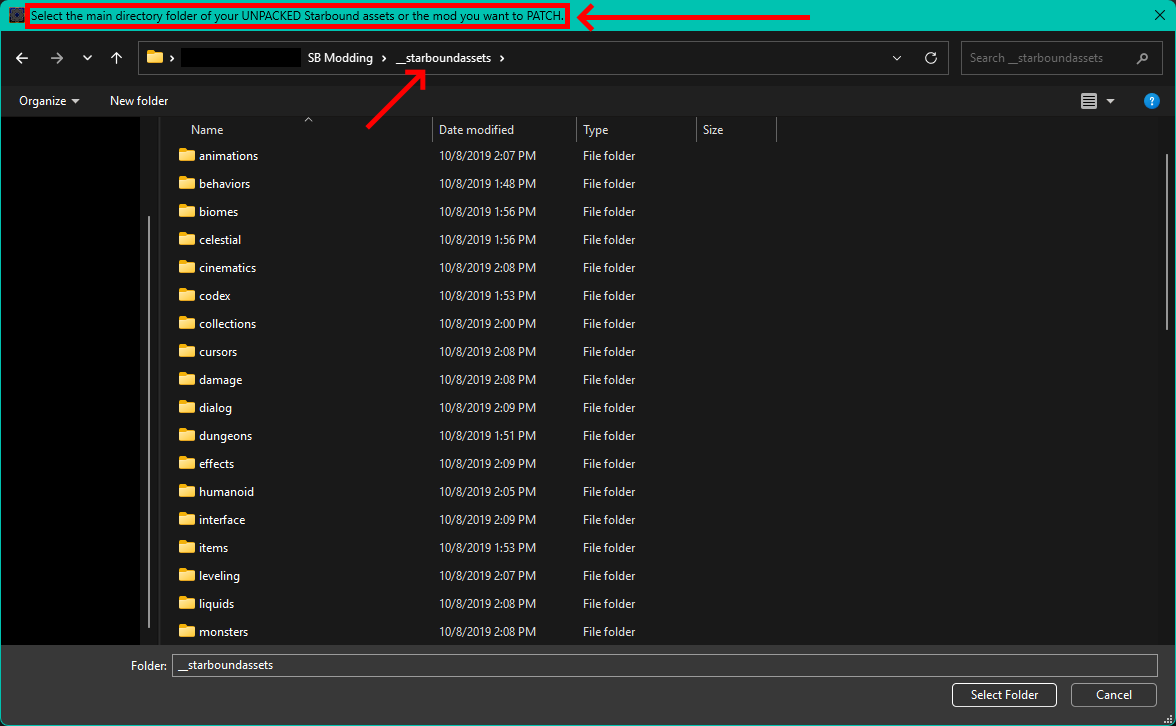The height and width of the screenshot is (726, 1176).
Task: Cancel the folder selection dialog
Action: (1114, 694)
